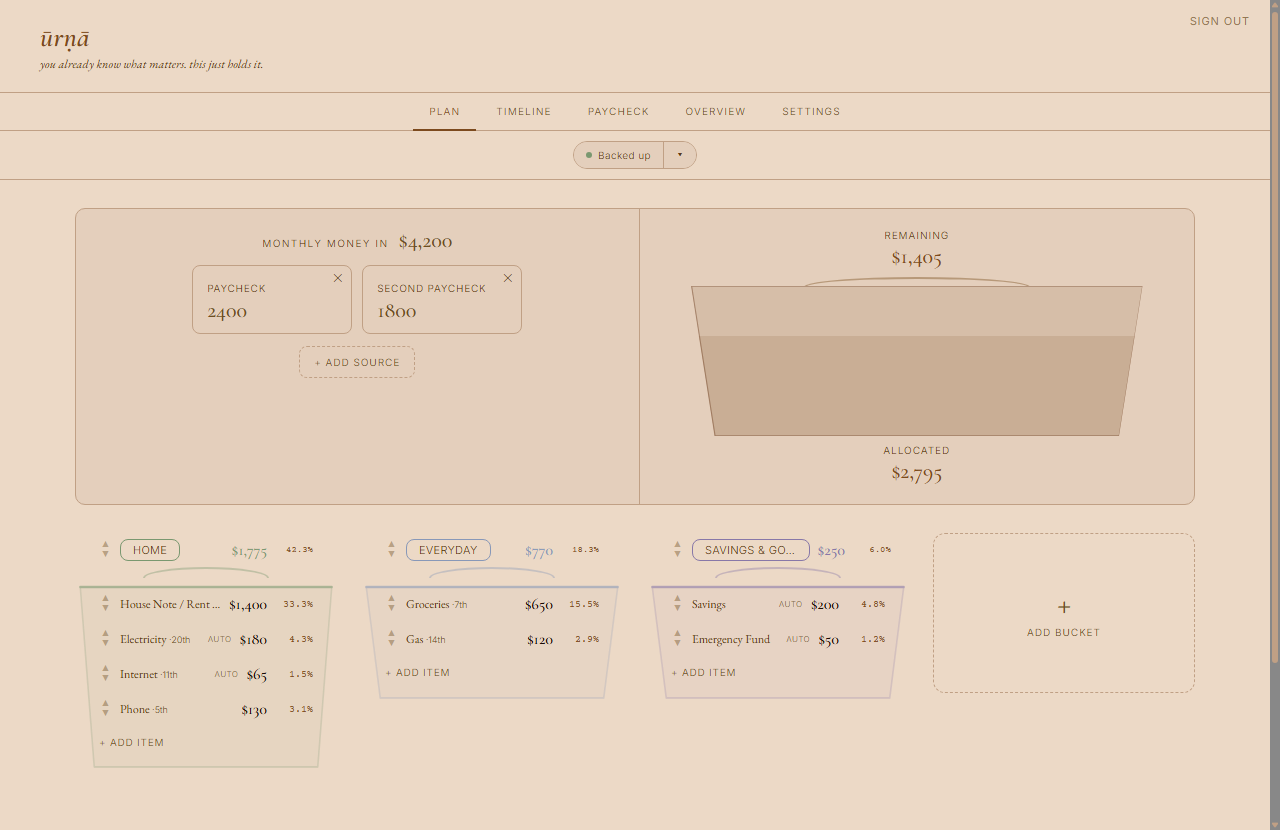Select the Groceries item name
Image resolution: width=1280 pixels, height=830 pixels.
coord(427,604)
